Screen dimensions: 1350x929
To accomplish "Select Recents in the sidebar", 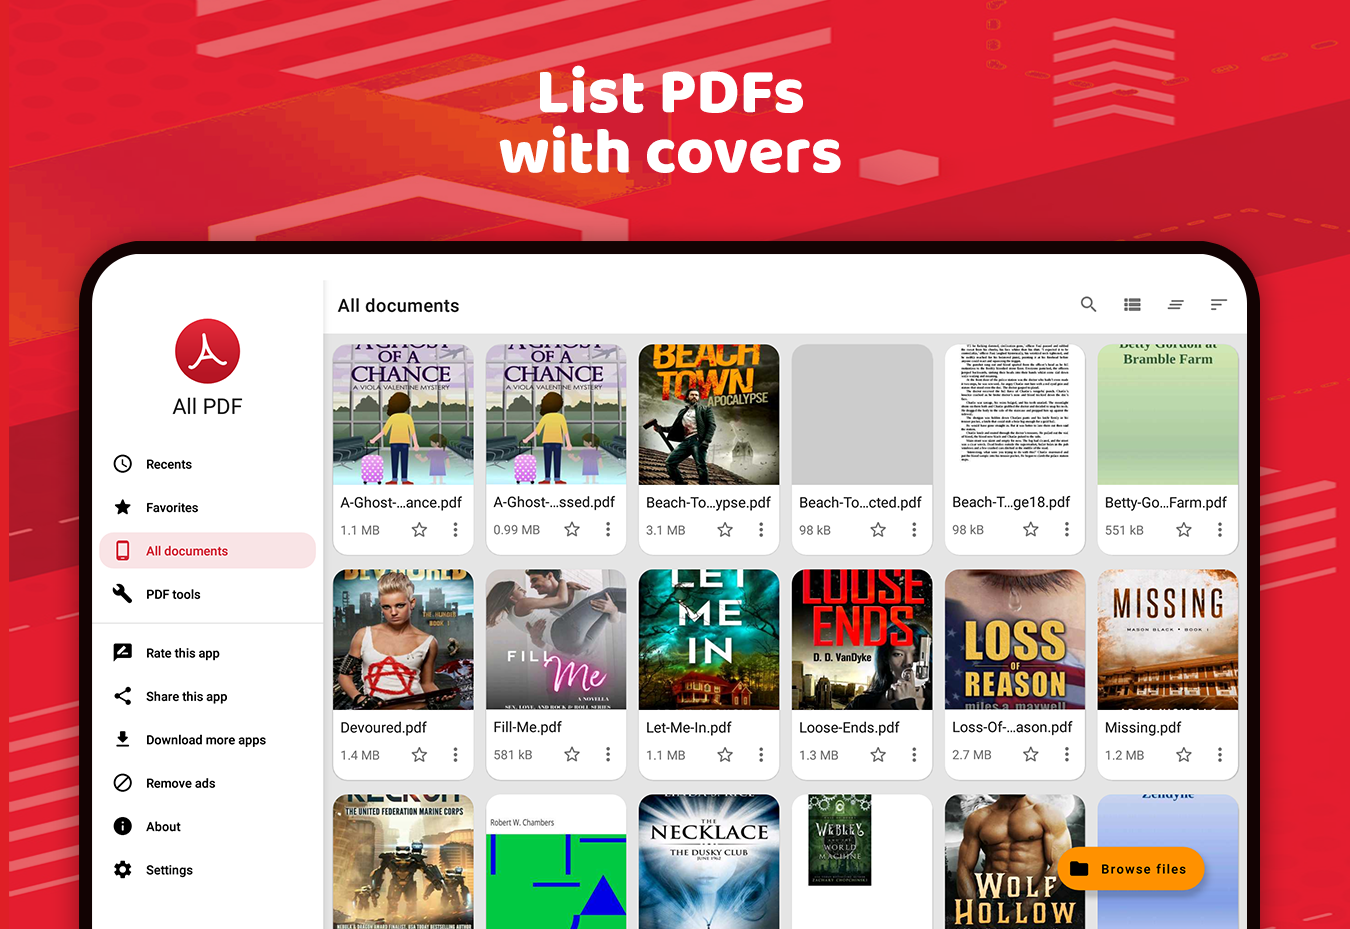I will (x=170, y=463).
